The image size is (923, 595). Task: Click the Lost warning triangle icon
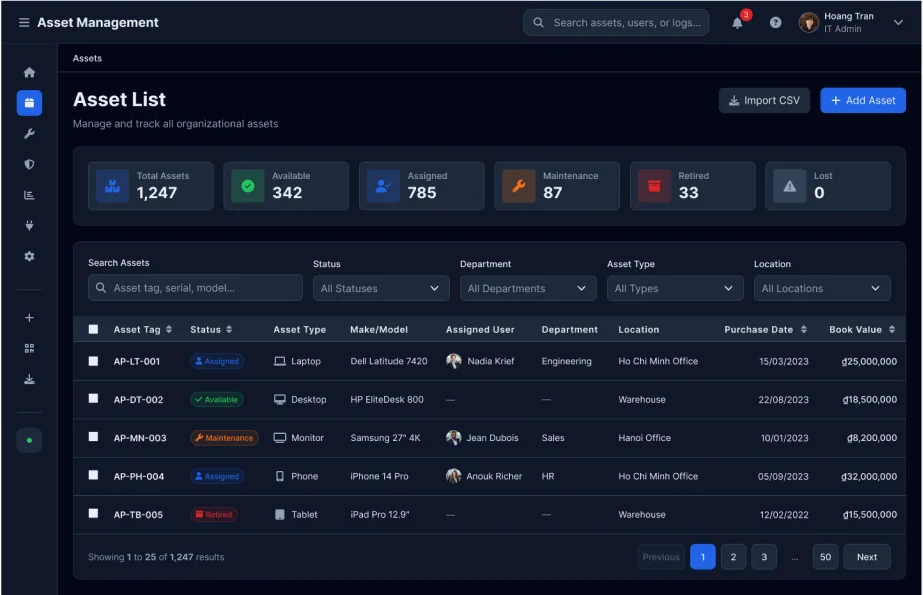coord(789,186)
